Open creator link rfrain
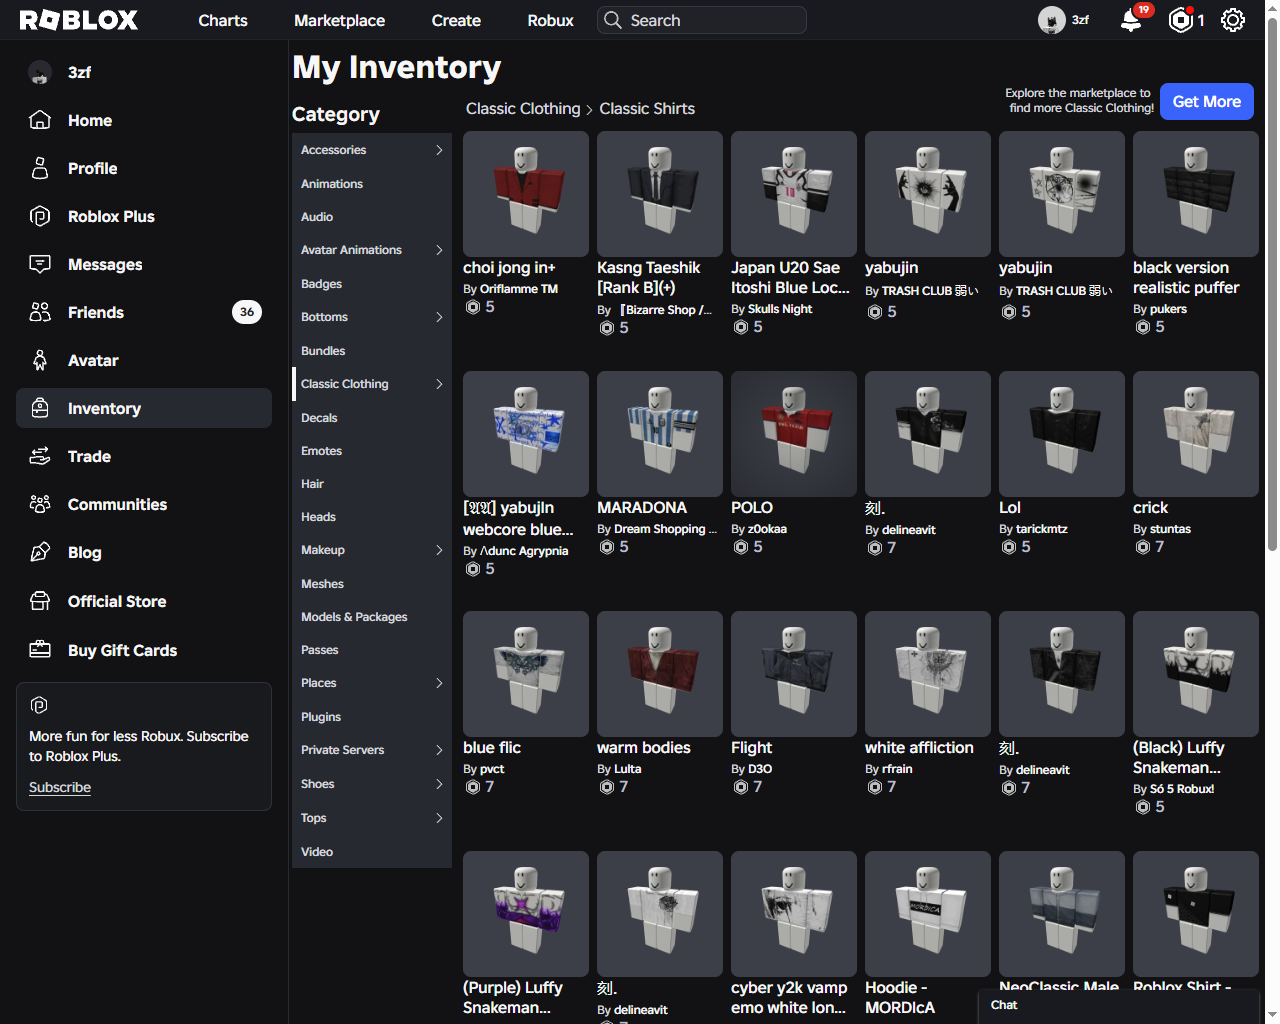Image resolution: width=1280 pixels, height=1024 pixels. click(x=897, y=769)
